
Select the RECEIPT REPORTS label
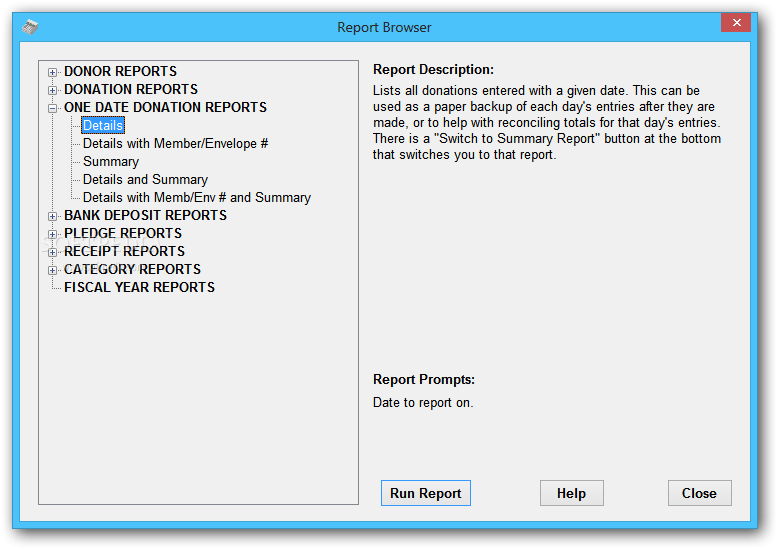pyautogui.click(x=124, y=251)
